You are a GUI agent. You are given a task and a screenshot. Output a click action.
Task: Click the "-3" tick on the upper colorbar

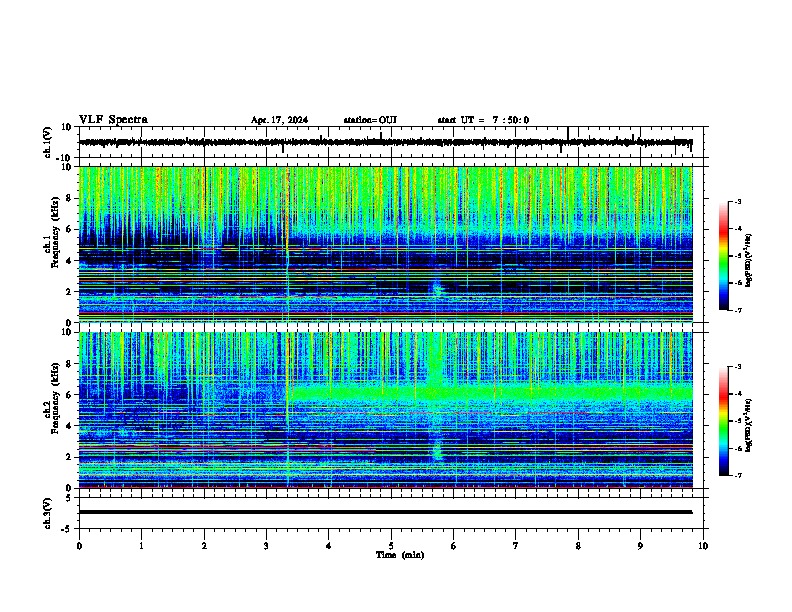pyautogui.click(x=738, y=201)
